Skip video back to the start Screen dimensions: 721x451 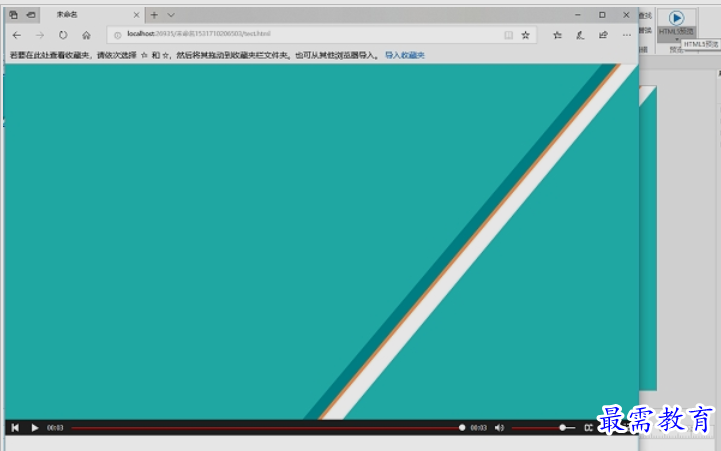[15, 428]
